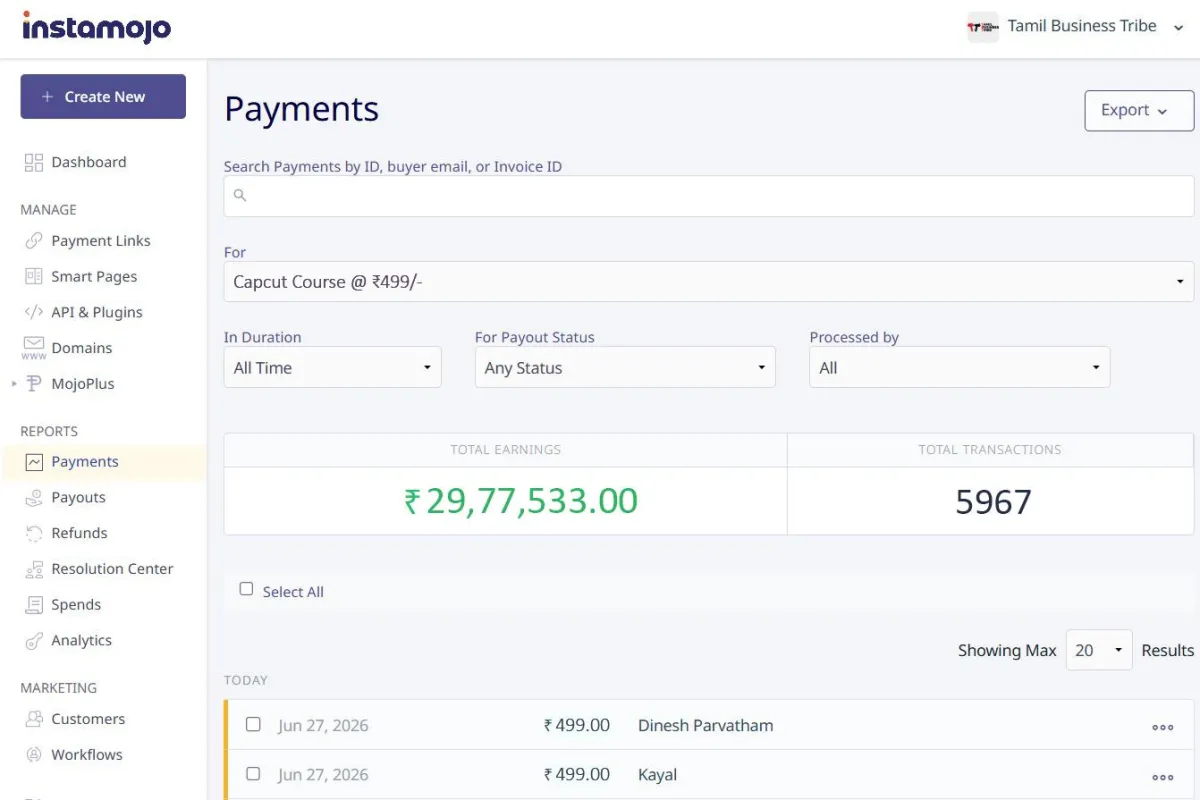
Task: Open Smart Pages section
Action: [94, 277]
